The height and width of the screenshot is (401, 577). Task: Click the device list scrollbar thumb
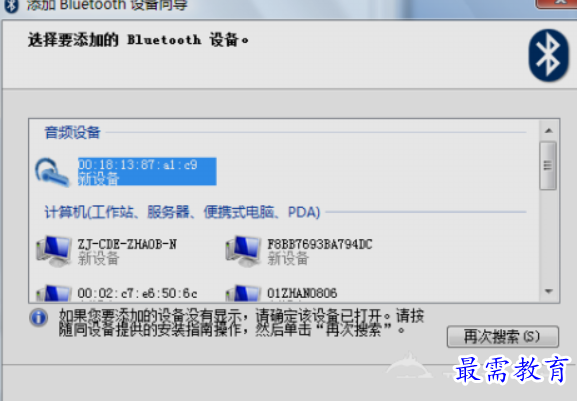pos(548,166)
